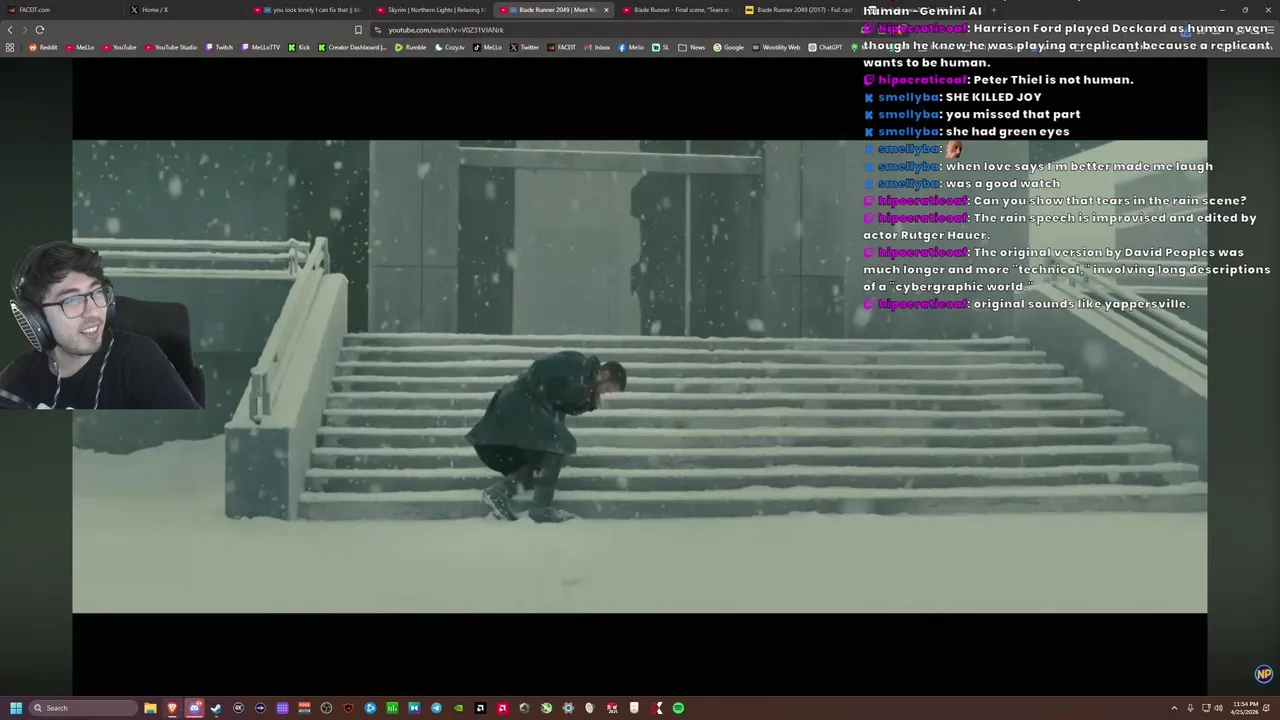Switch to Skyrim Northern Lights tab
The width and height of the screenshot is (1280, 720).
[432, 10]
